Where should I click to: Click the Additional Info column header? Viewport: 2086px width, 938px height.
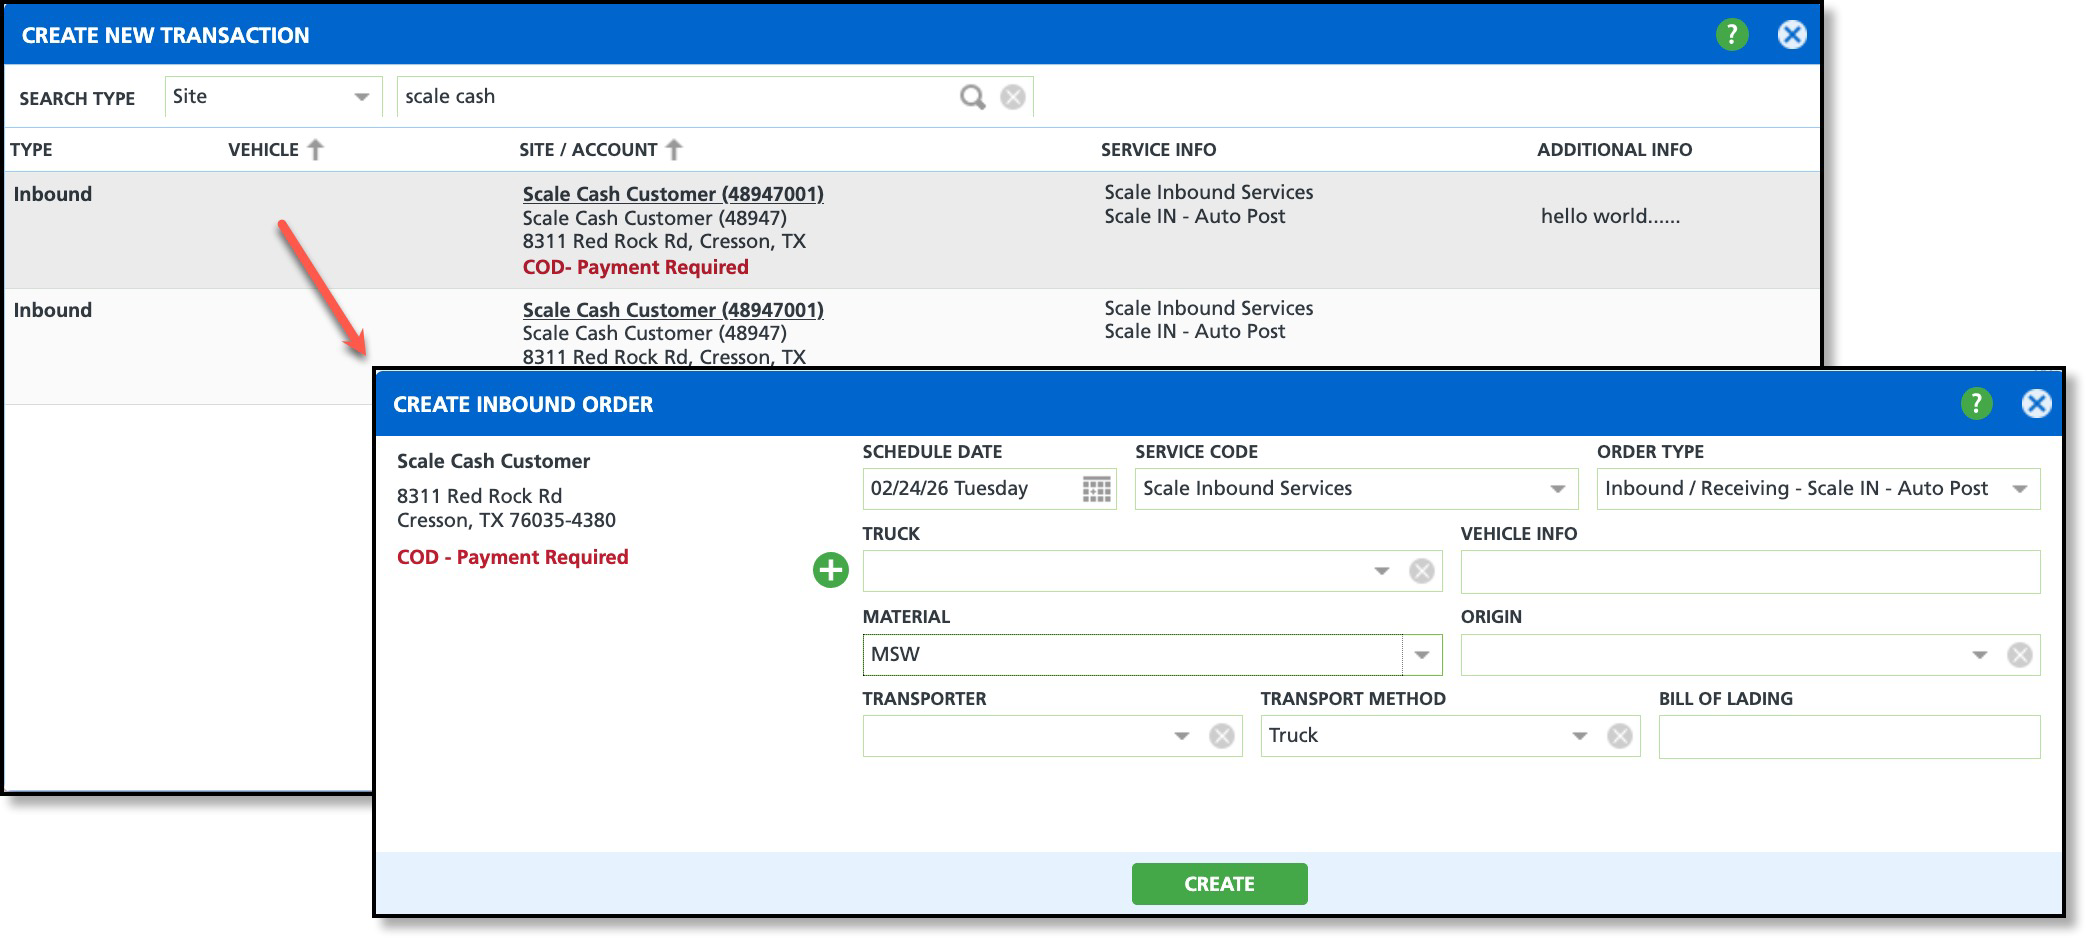point(1614,150)
